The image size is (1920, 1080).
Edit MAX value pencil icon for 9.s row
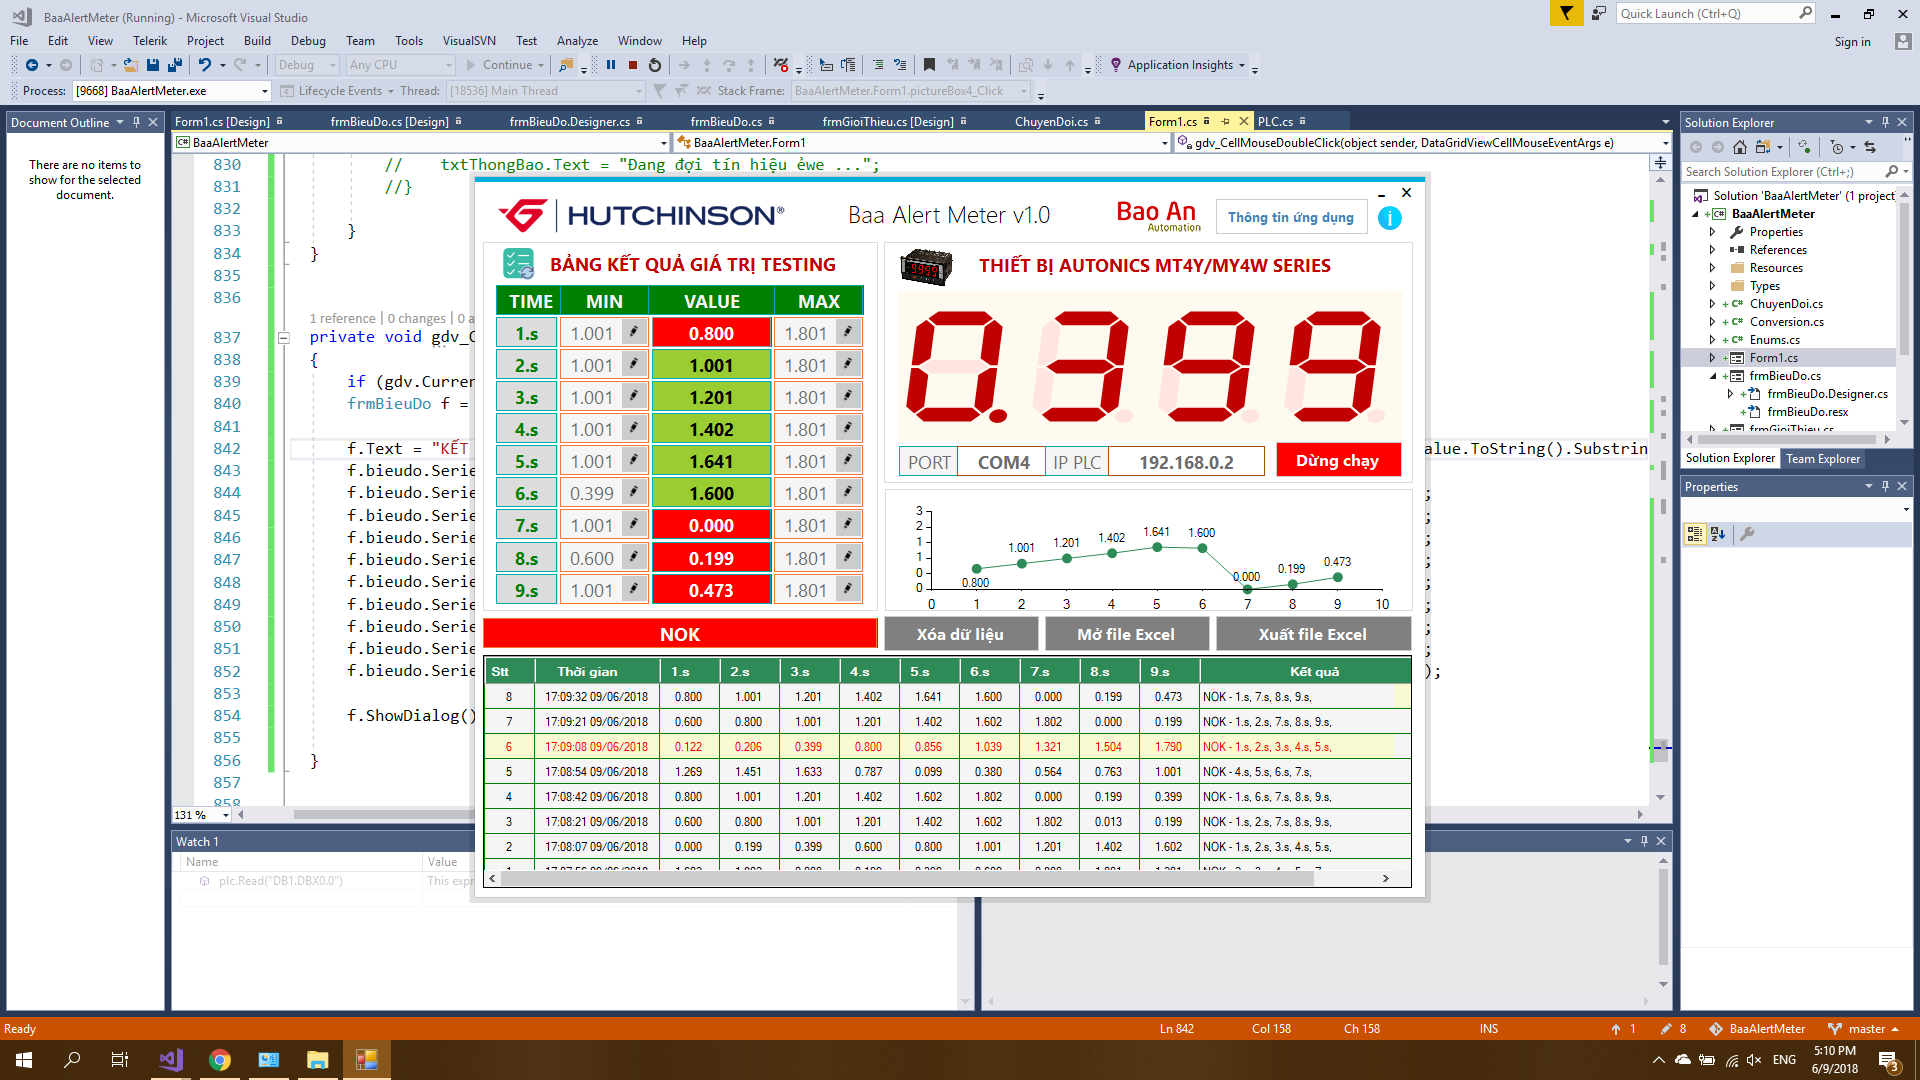[x=847, y=589]
